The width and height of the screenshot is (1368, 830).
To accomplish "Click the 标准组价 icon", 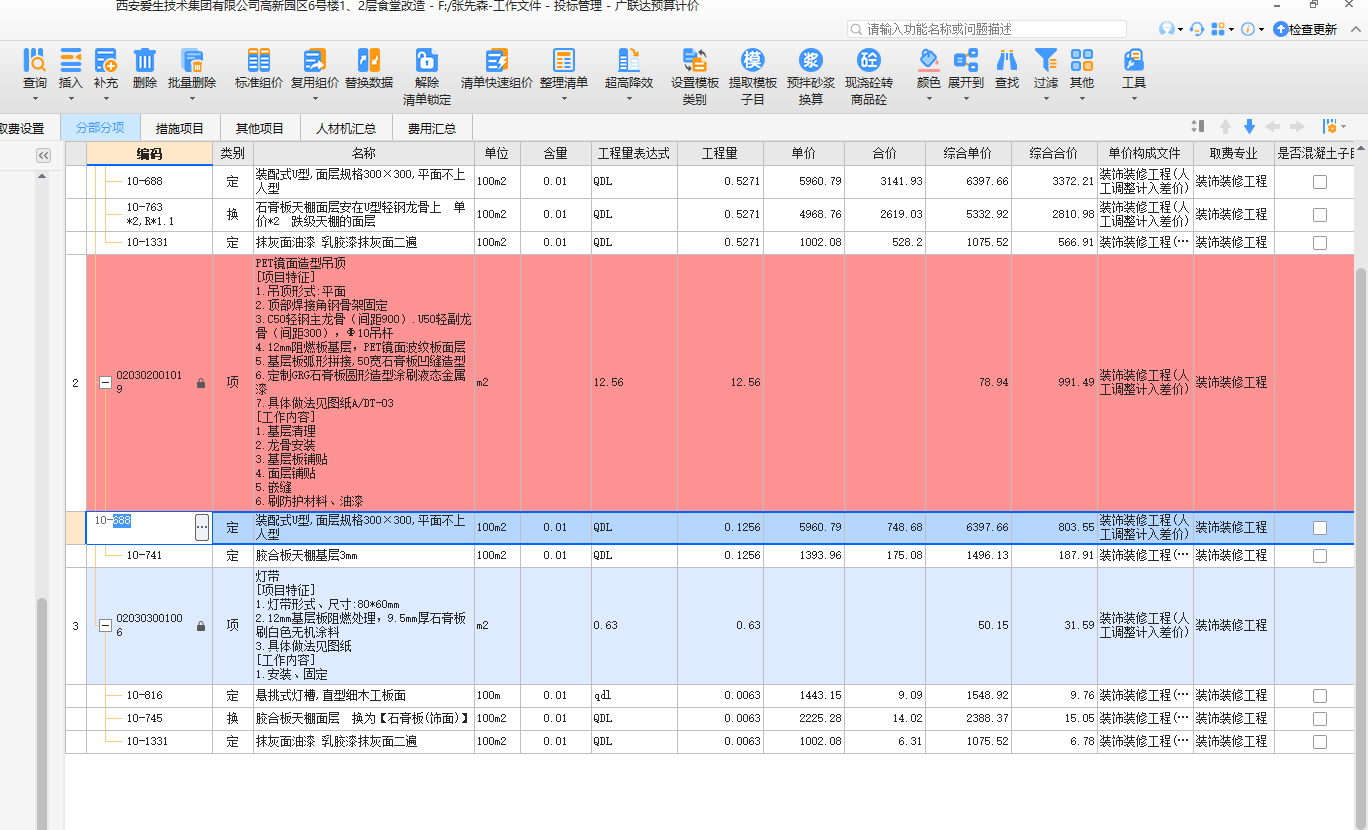I will pos(259,60).
